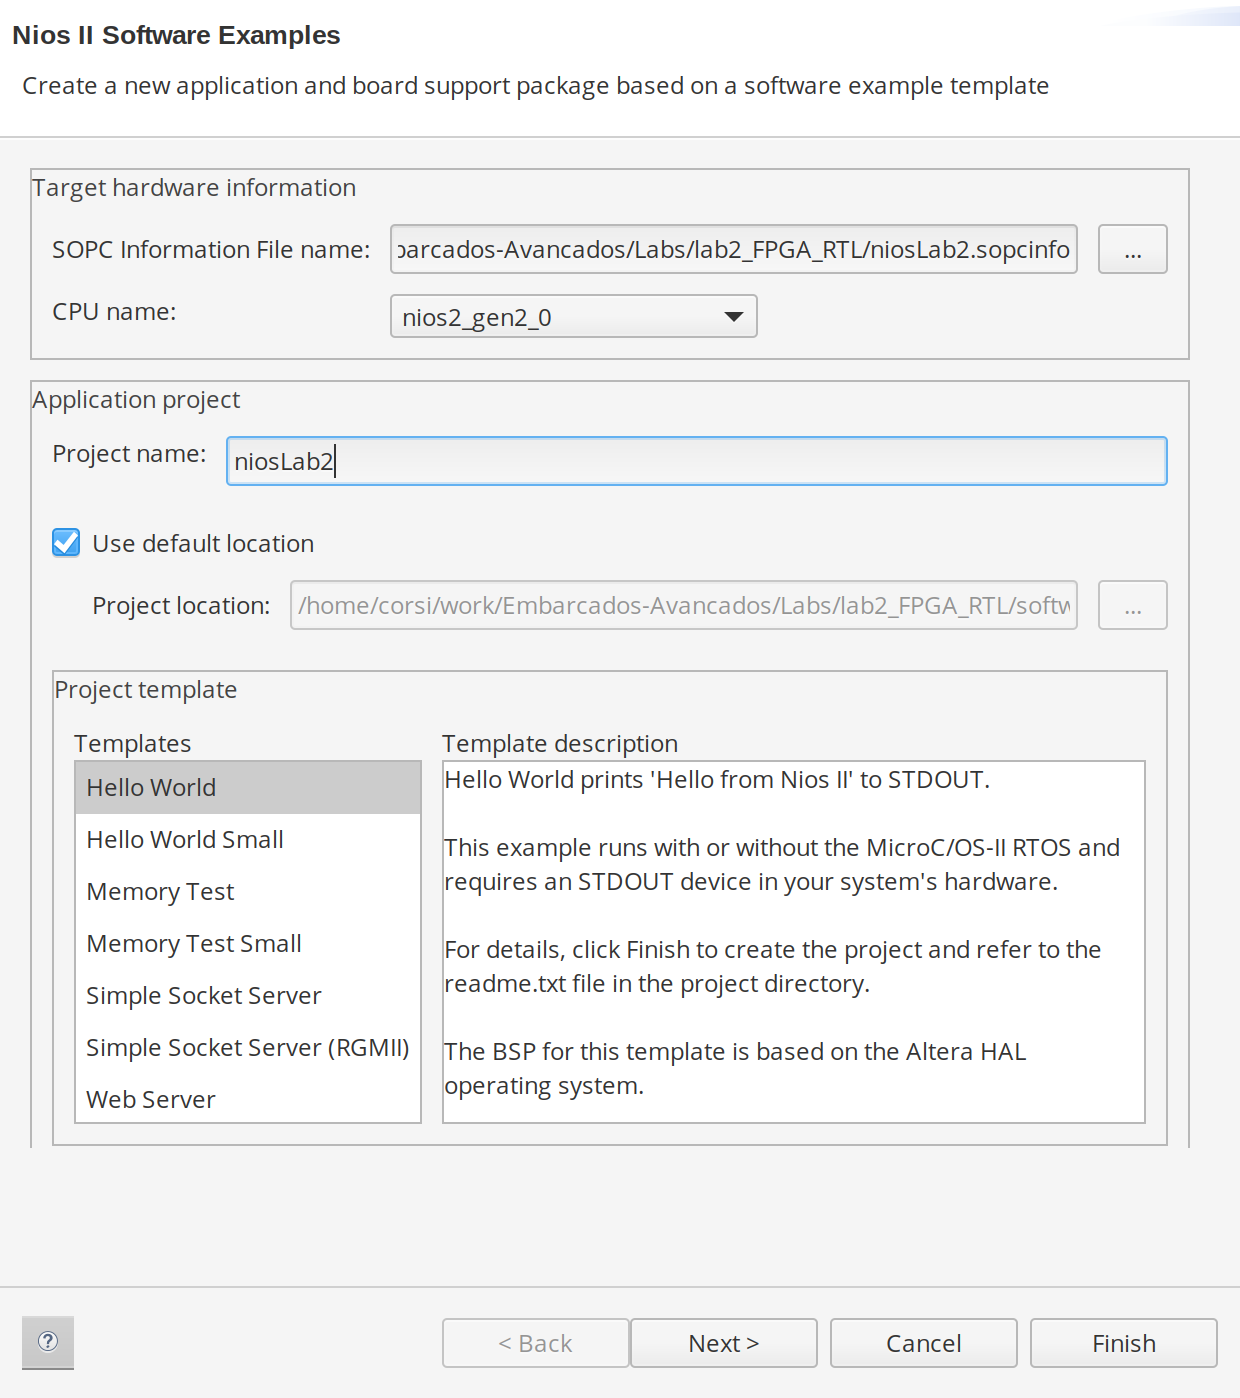Toggle the Use default location checkbox
This screenshot has width=1240, height=1398.
coord(66,543)
